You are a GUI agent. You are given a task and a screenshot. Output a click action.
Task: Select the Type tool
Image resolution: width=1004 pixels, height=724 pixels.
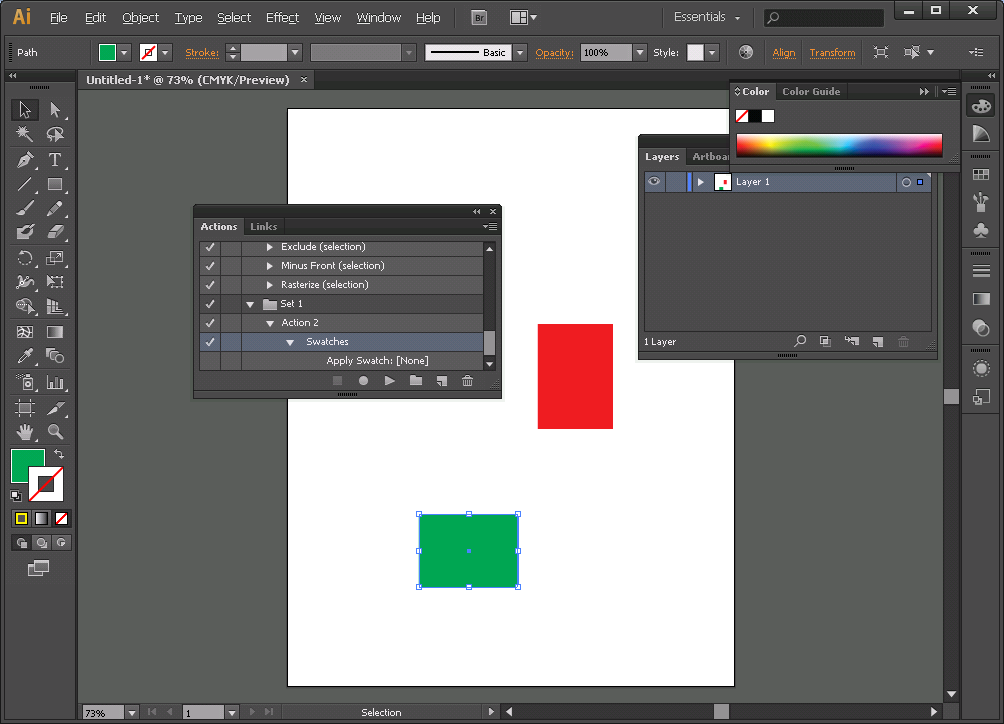[55, 160]
